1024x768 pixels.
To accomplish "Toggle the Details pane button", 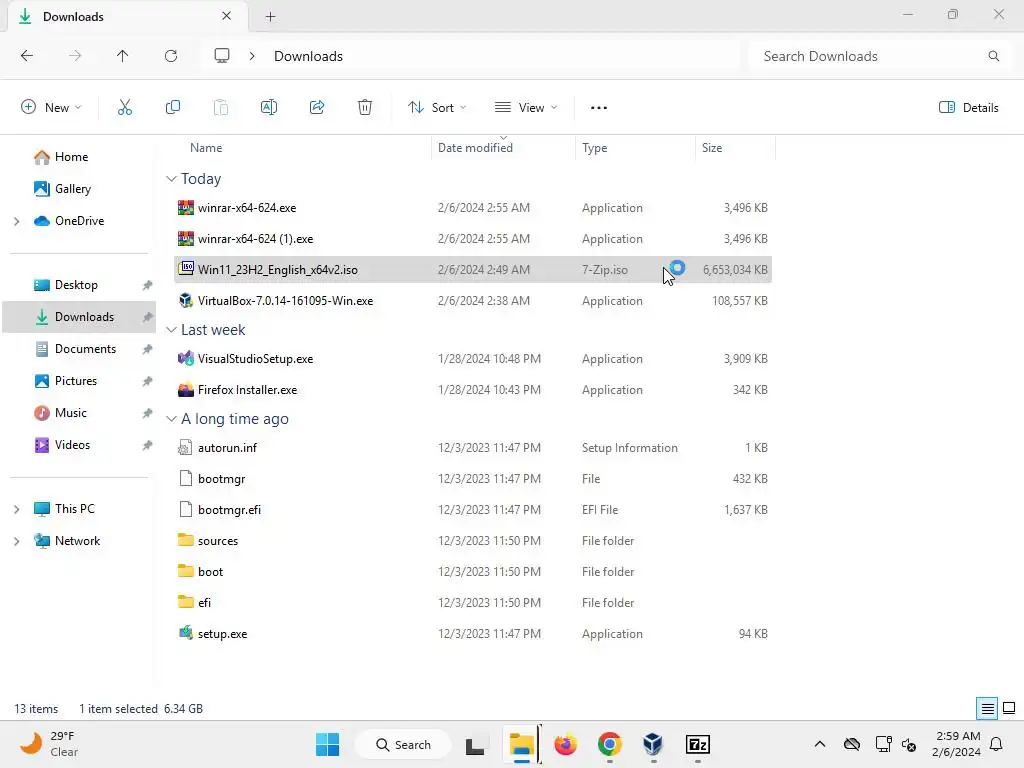I will click(968, 108).
